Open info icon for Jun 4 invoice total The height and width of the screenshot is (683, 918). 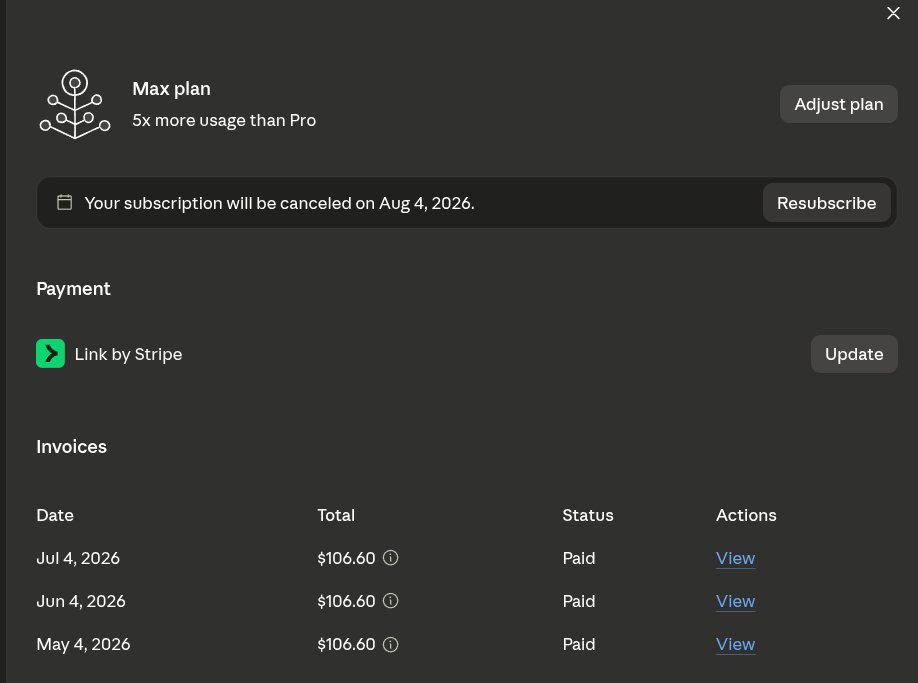[391, 601]
